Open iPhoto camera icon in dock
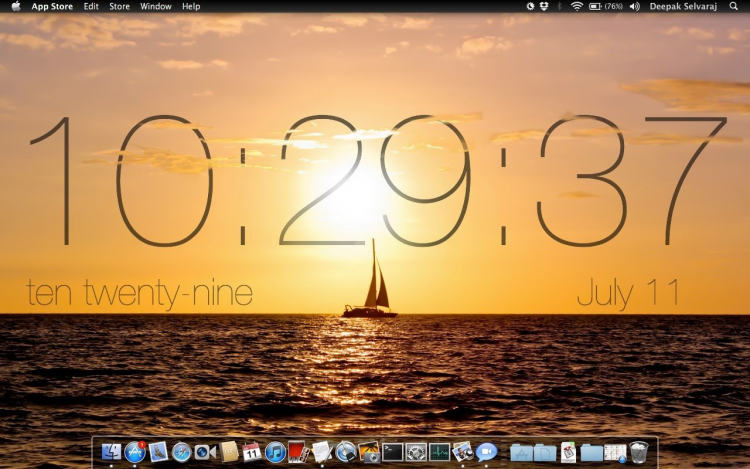 (x=369, y=451)
